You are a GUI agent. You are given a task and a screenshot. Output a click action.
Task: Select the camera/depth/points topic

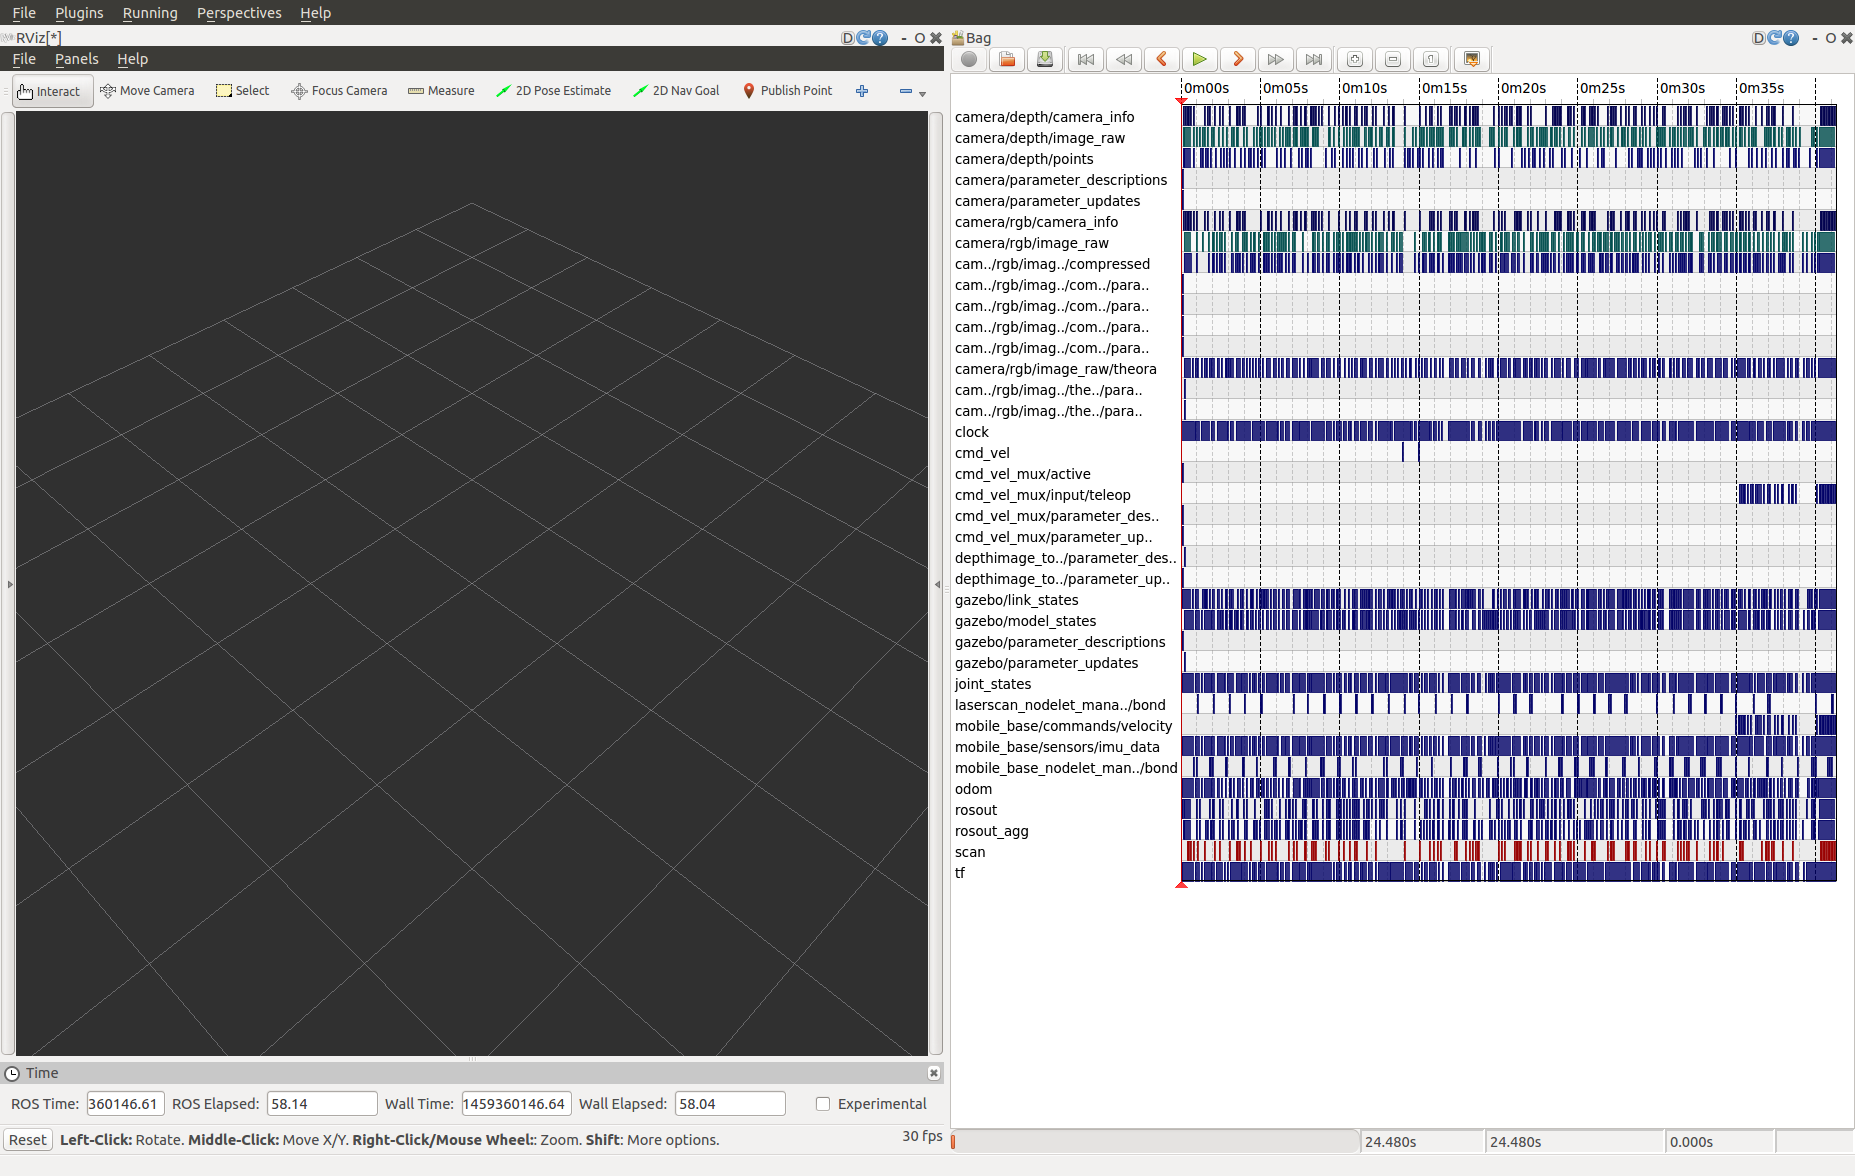(1024, 159)
